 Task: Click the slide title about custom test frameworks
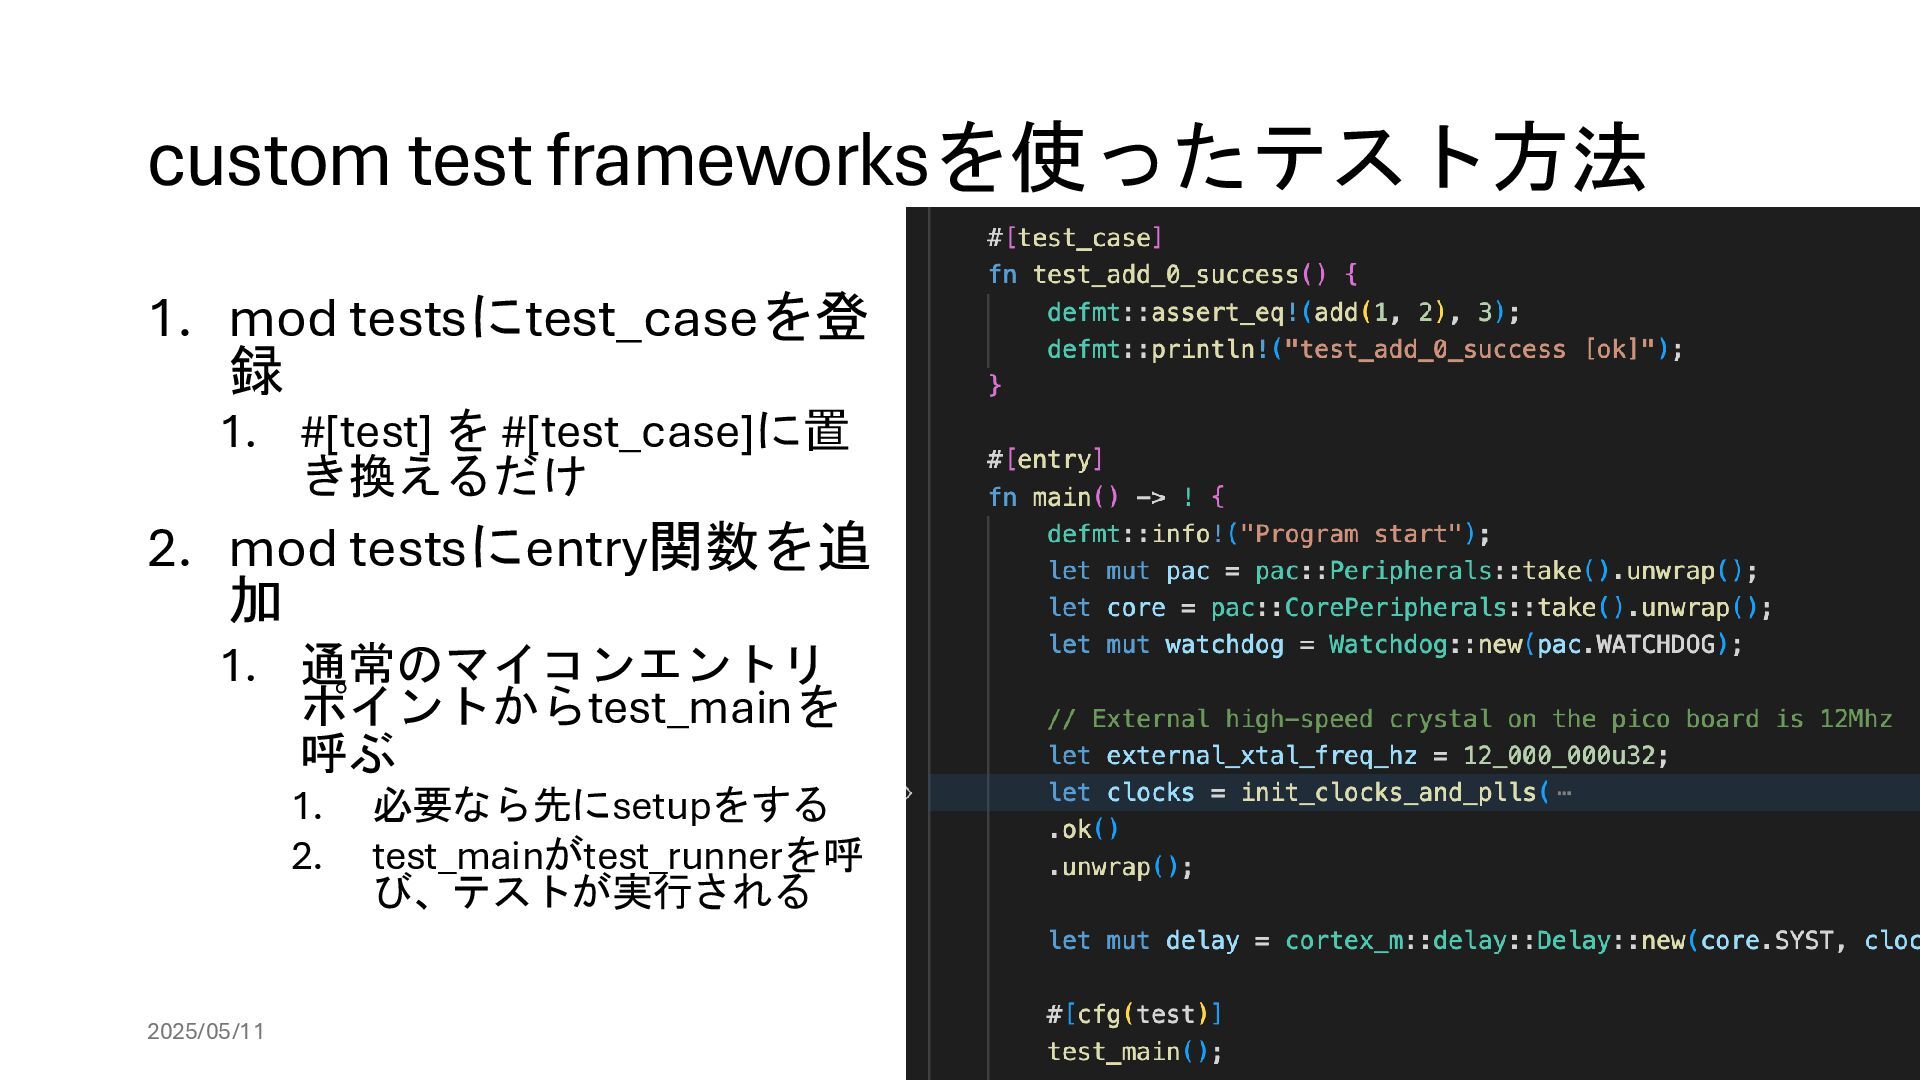(x=897, y=158)
